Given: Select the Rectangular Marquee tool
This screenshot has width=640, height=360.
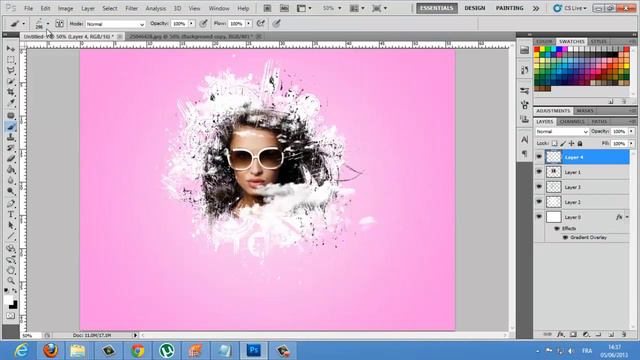Looking at the screenshot, I should coord(11,60).
